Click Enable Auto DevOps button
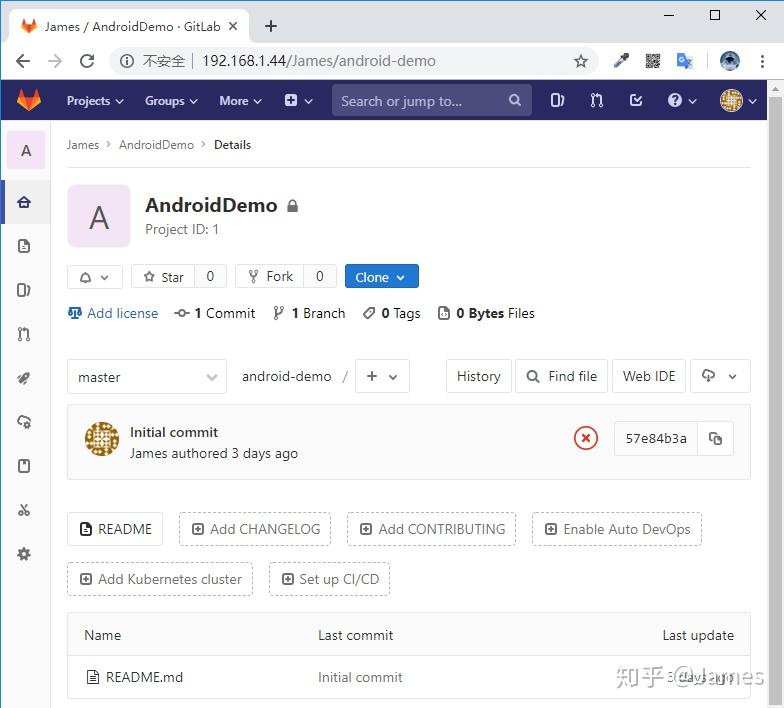This screenshot has width=784, height=708. click(617, 529)
